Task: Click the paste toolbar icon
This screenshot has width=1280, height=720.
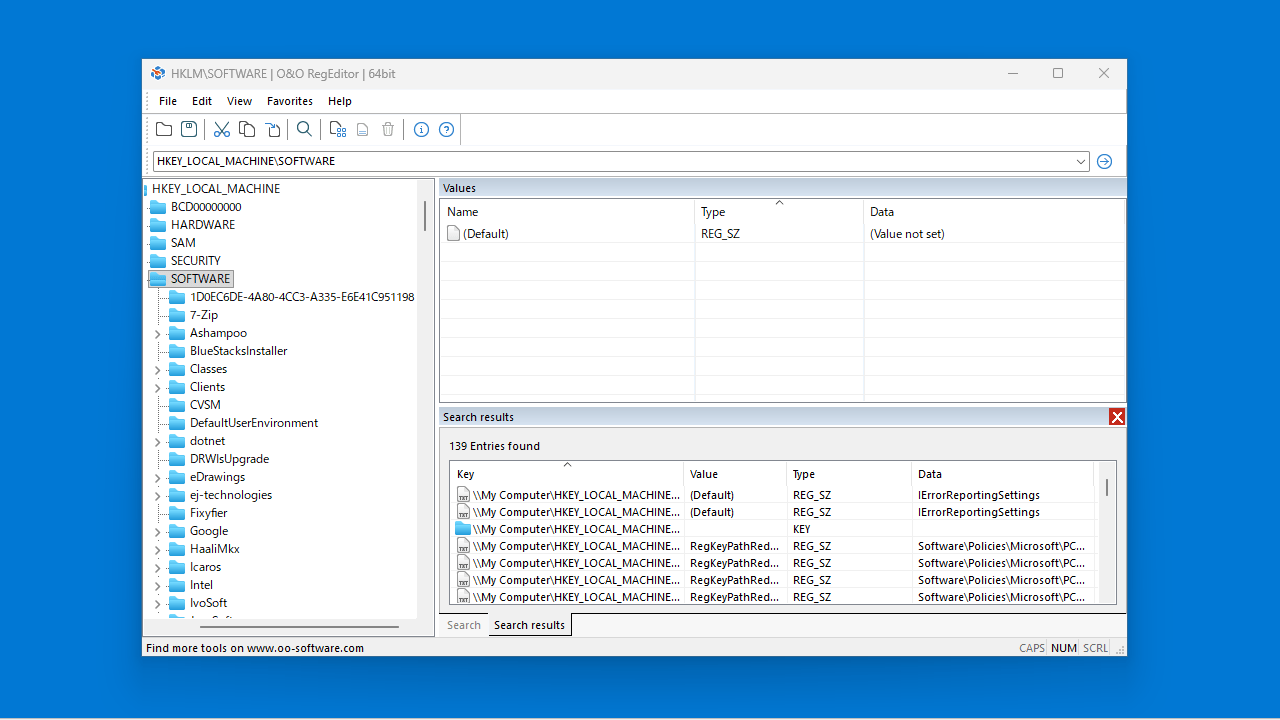Action: [x=272, y=129]
